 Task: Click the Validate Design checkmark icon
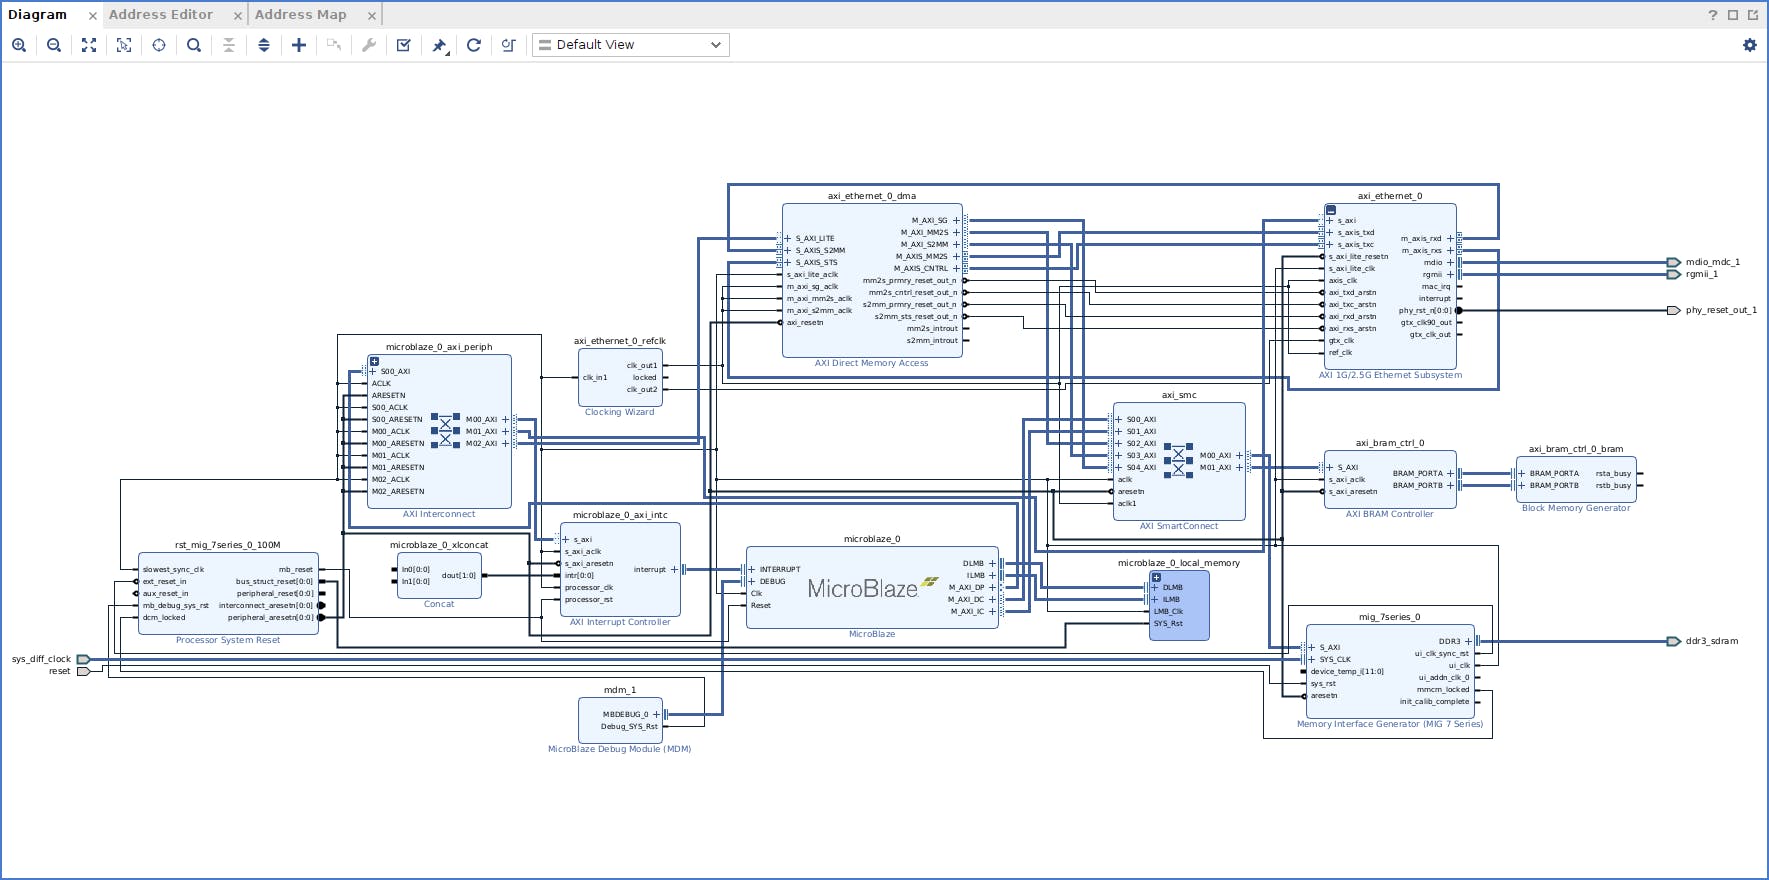click(x=404, y=45)
